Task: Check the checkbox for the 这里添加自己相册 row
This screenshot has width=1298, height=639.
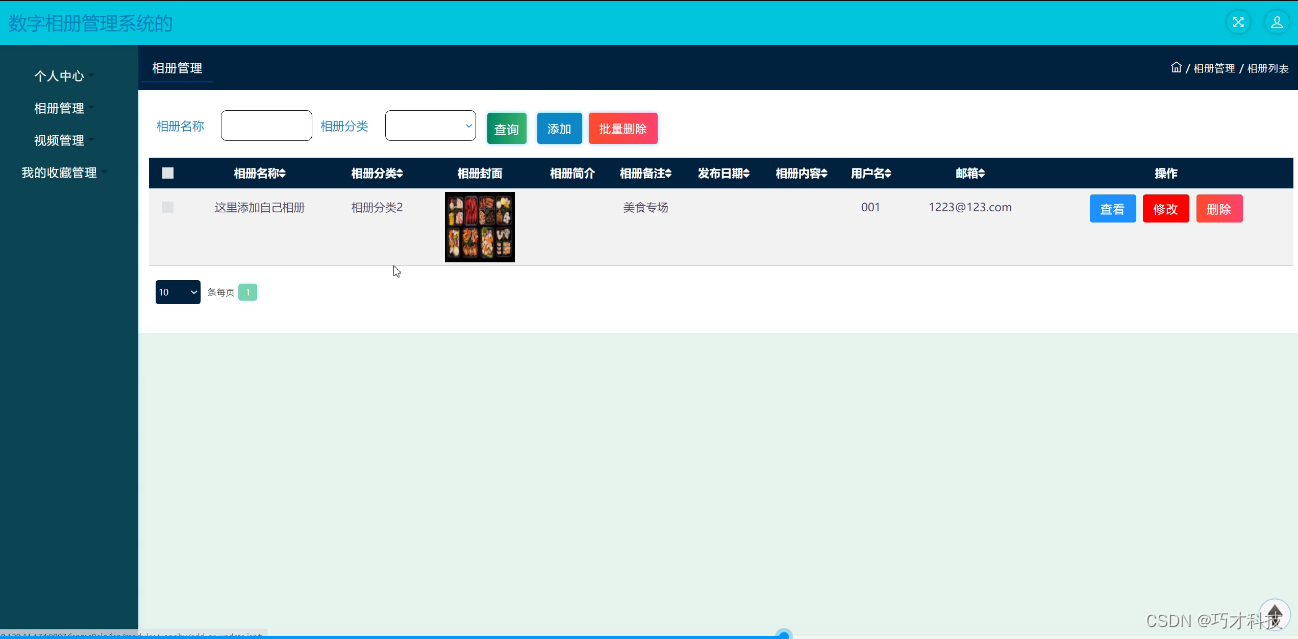Action: (x=167, y=207)
